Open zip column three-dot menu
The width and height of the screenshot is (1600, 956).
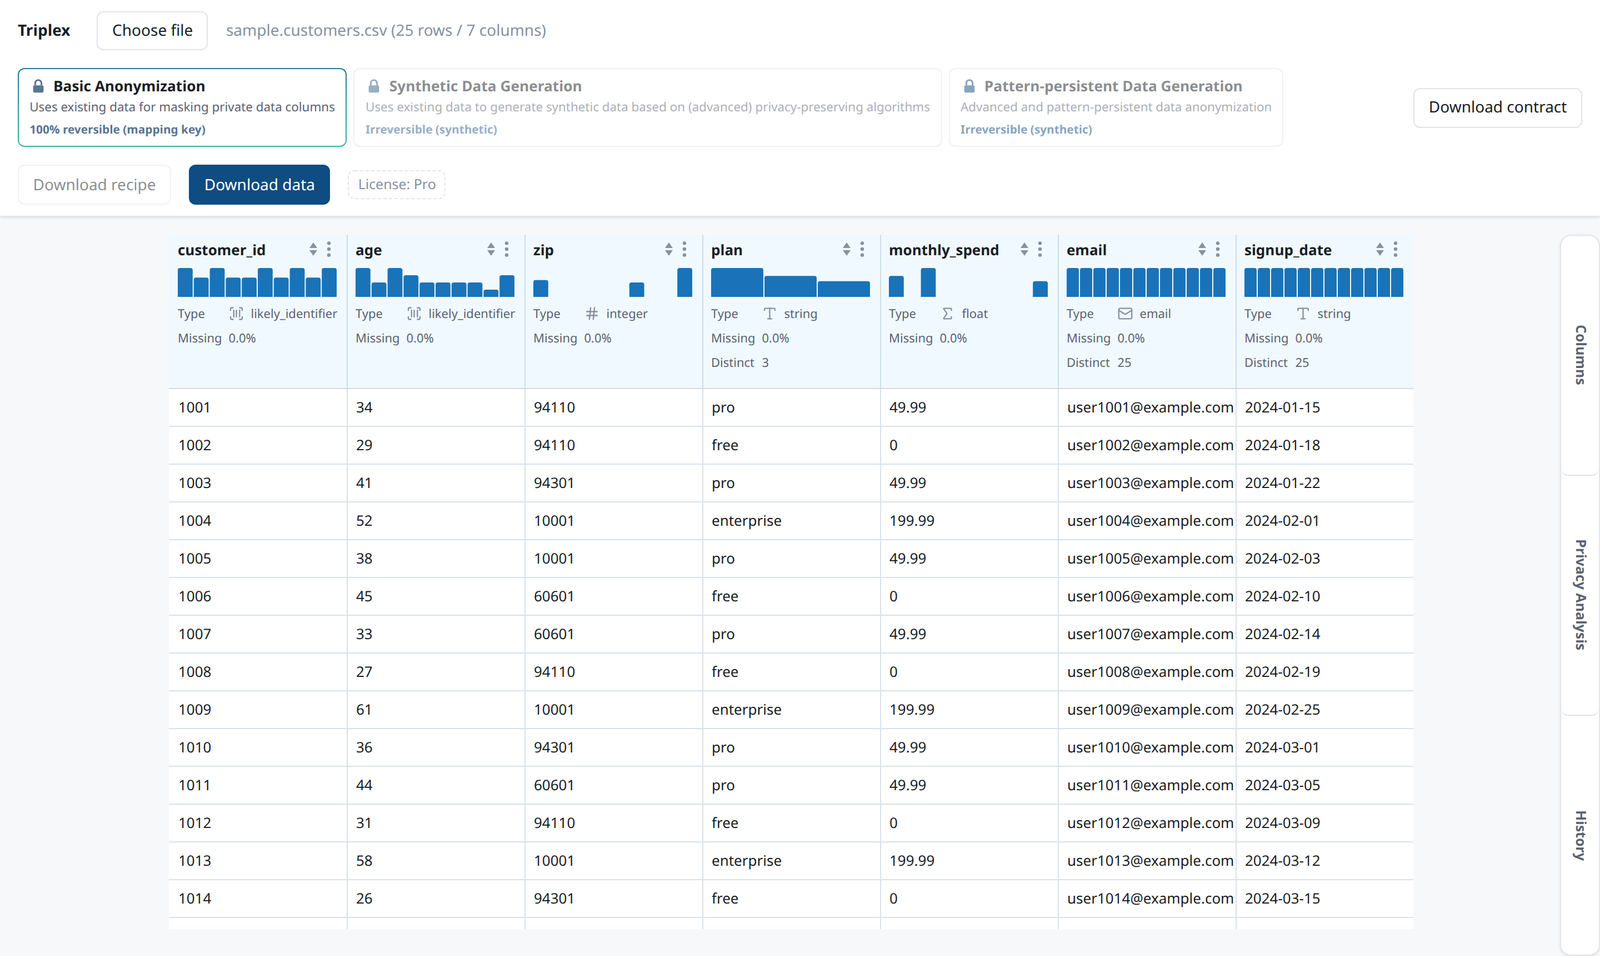click(x=685, y=250)
